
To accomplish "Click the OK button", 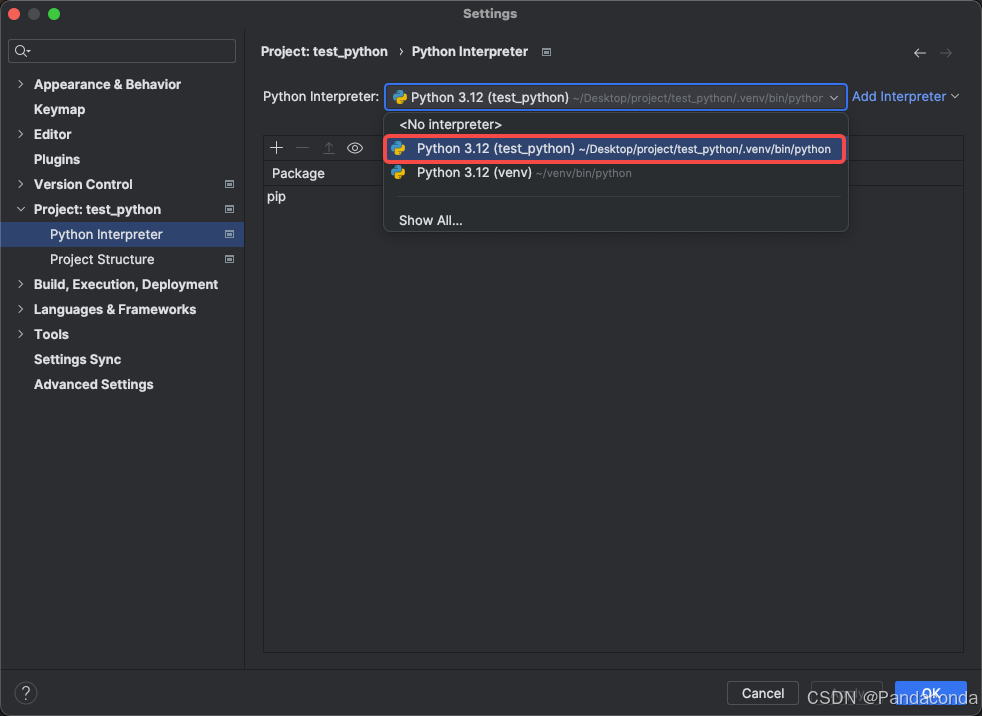I will click(x=931, y=693).
